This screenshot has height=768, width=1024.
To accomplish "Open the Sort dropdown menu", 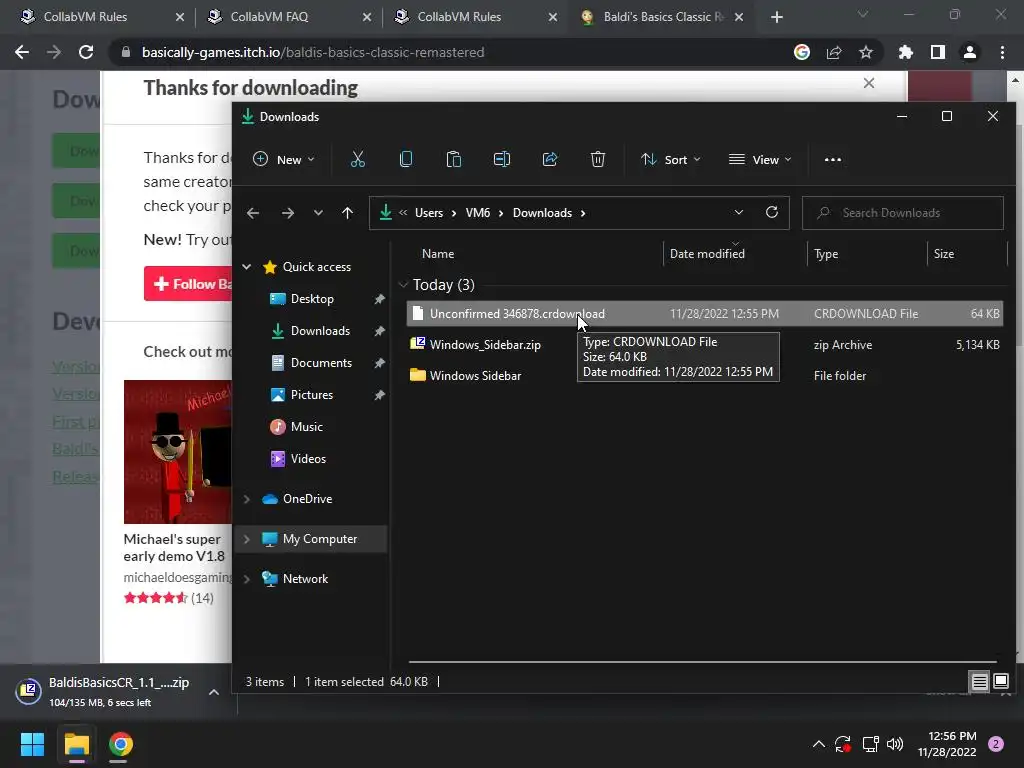I will (x=671, y=159).
